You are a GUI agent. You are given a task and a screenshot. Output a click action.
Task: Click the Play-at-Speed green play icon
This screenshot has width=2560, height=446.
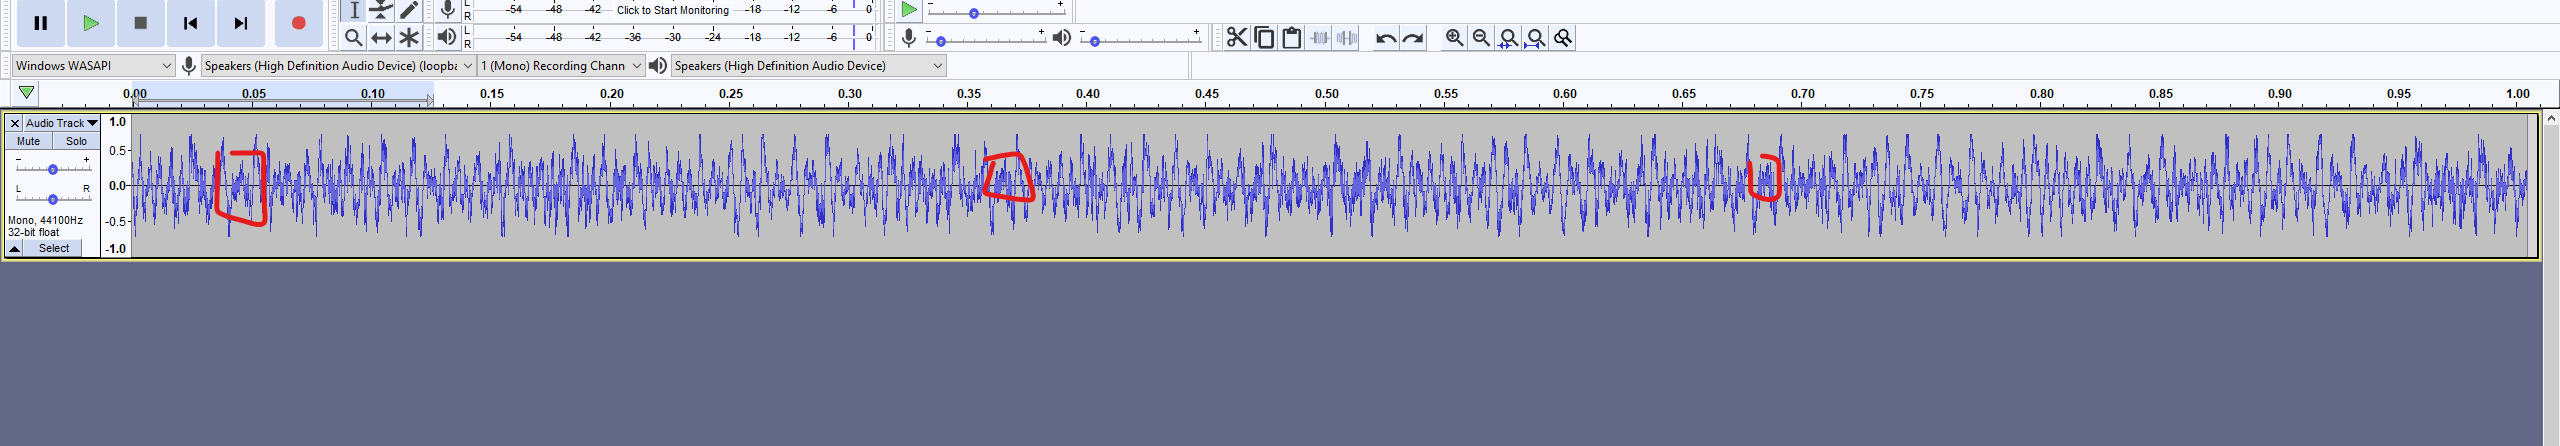click(908, 10)
